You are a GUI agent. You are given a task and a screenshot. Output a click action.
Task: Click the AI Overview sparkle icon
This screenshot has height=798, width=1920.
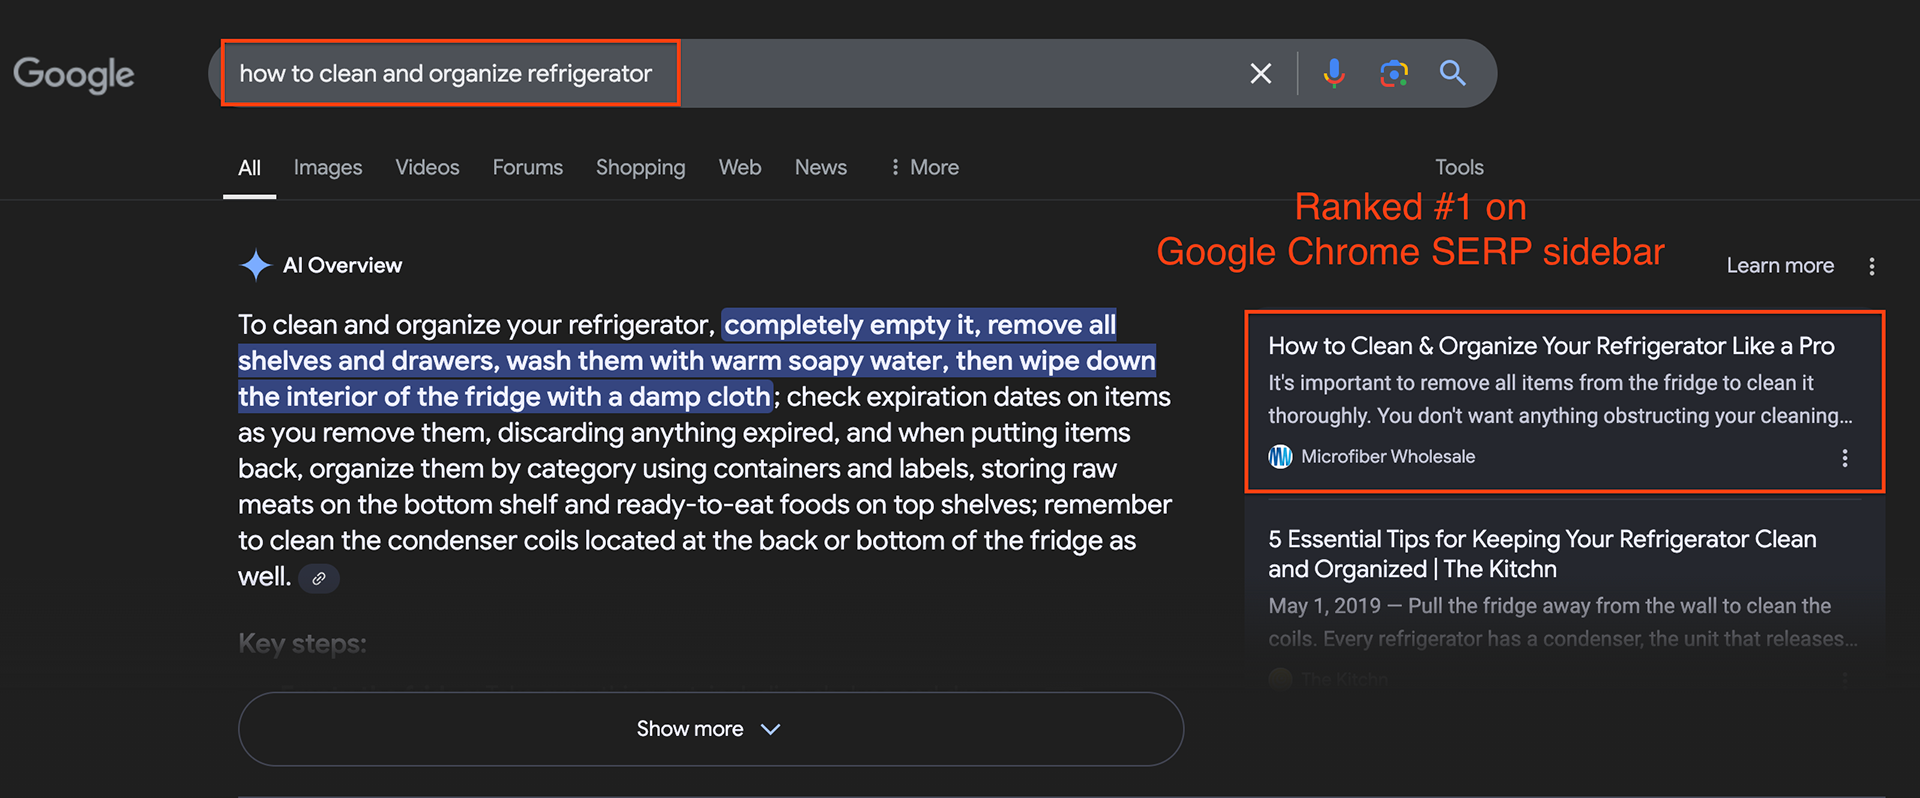256,265
